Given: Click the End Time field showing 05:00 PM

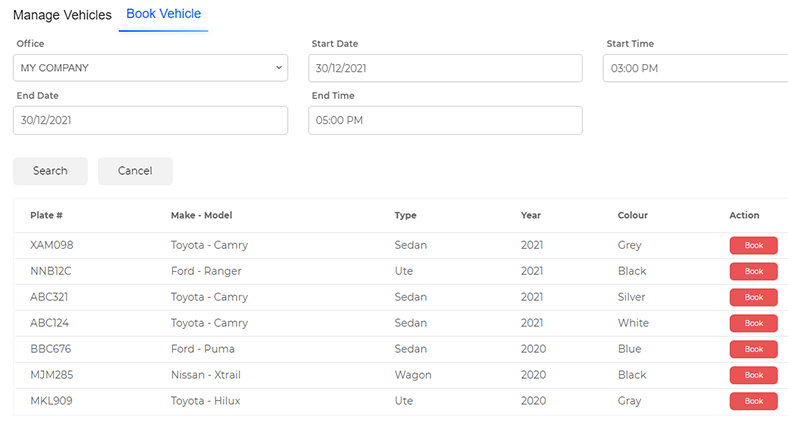Looking at the screenshot, I should pyautogui.click(x=445, y=120).
